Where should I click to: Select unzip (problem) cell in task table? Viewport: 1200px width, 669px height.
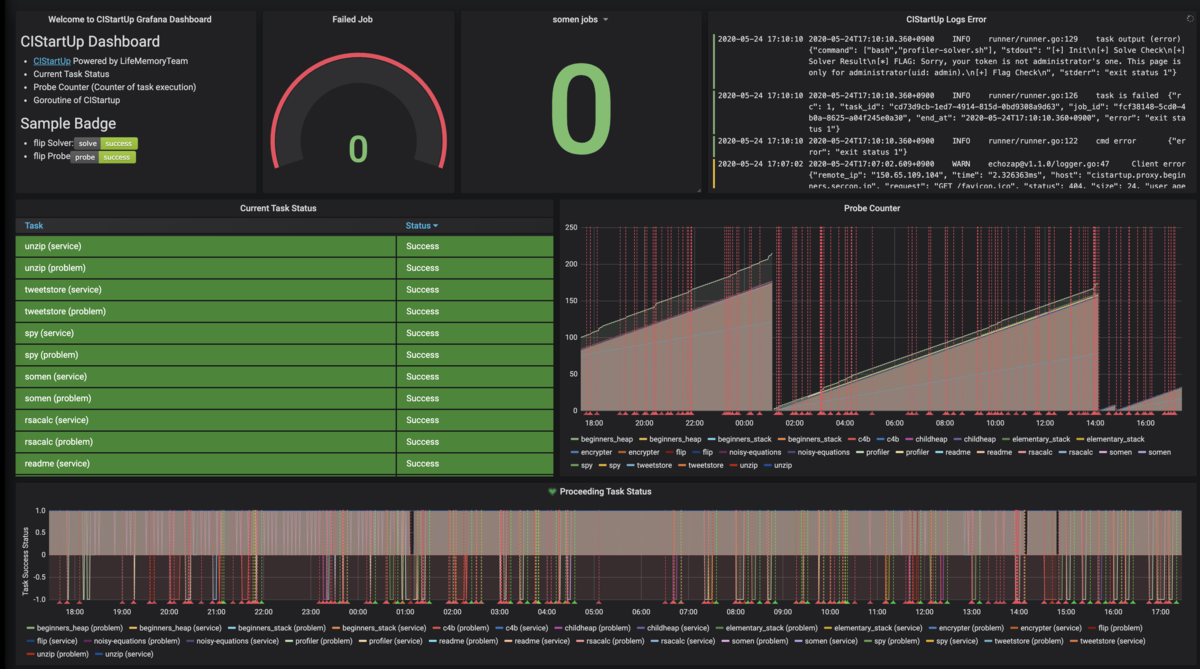pyautogui.click(x=206, y=268)
